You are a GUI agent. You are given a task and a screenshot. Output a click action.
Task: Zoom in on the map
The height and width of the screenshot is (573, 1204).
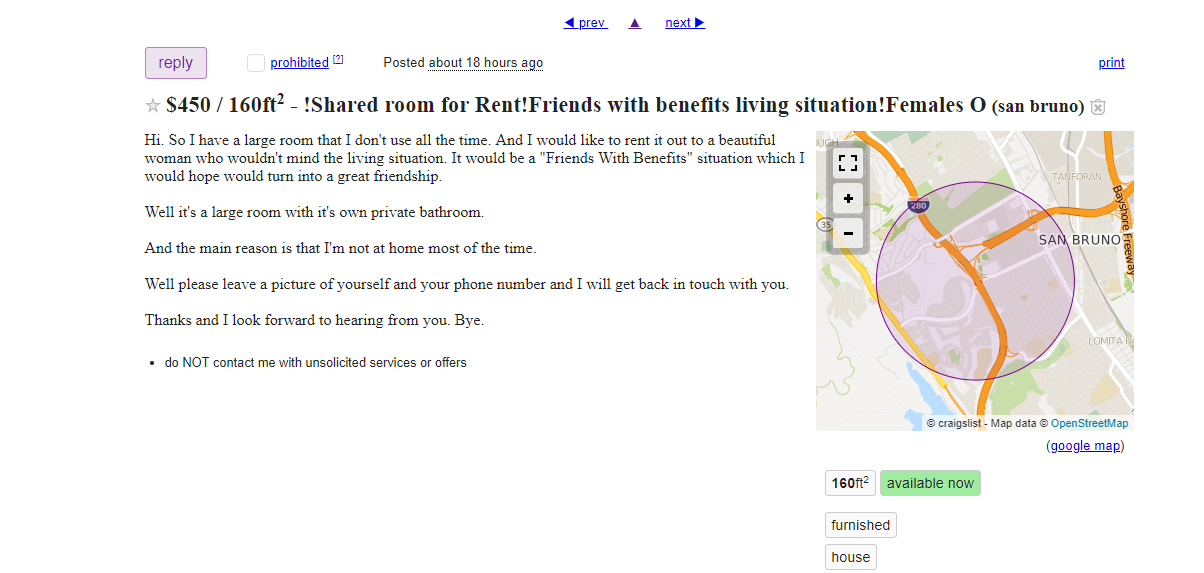tap(848, 198)
